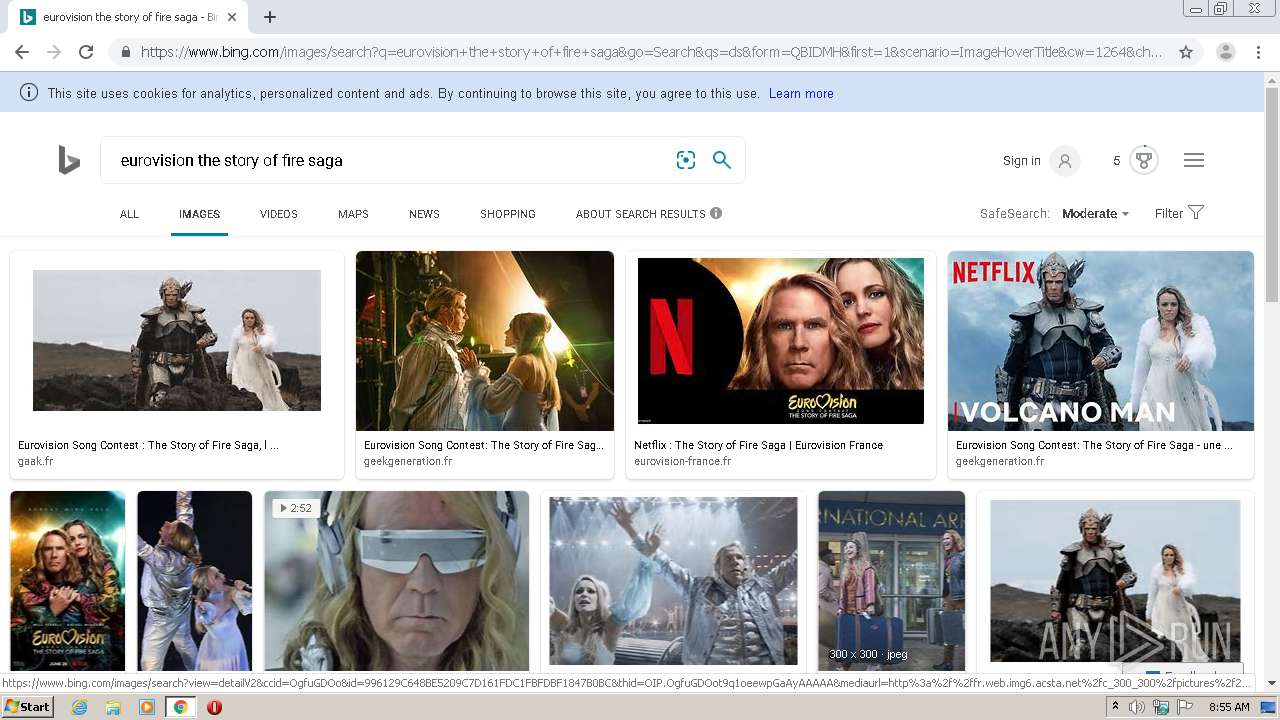Image resolution: width=1280 pixels, height=720 pixels.
Task: Open Chrome profile icon
Action: [1226, 52]
